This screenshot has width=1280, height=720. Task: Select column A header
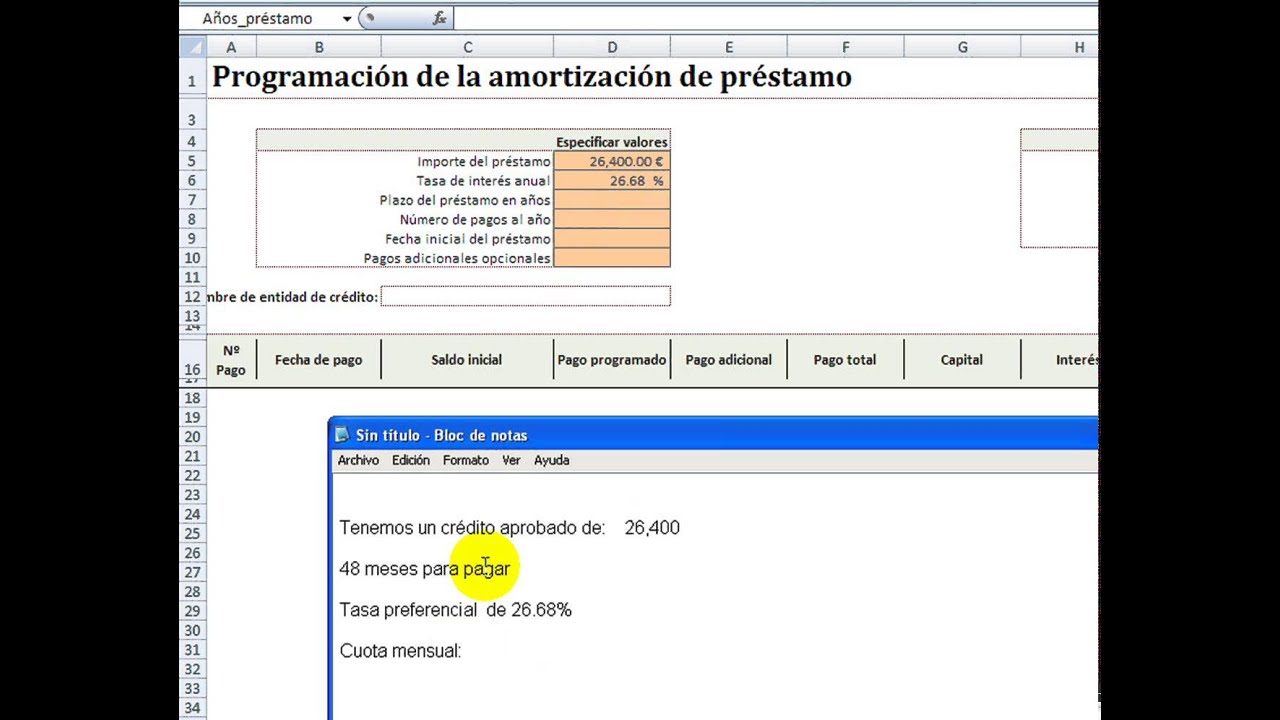pos(231,47)
